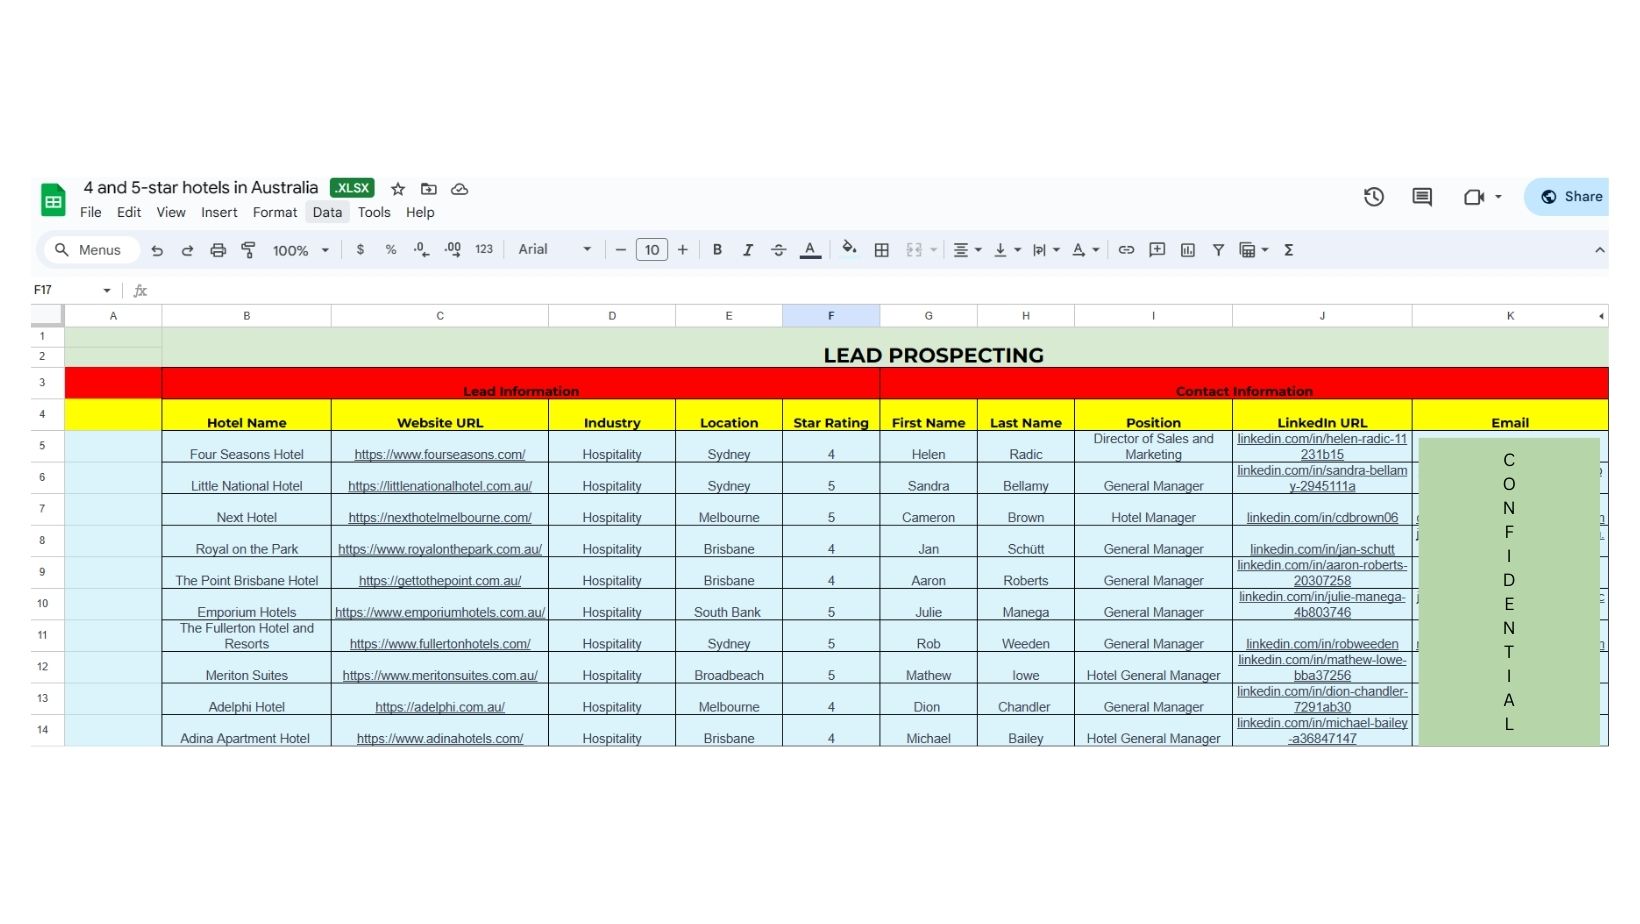
Task: Open the Name box dropdown arrow
Action: [107, 290]
